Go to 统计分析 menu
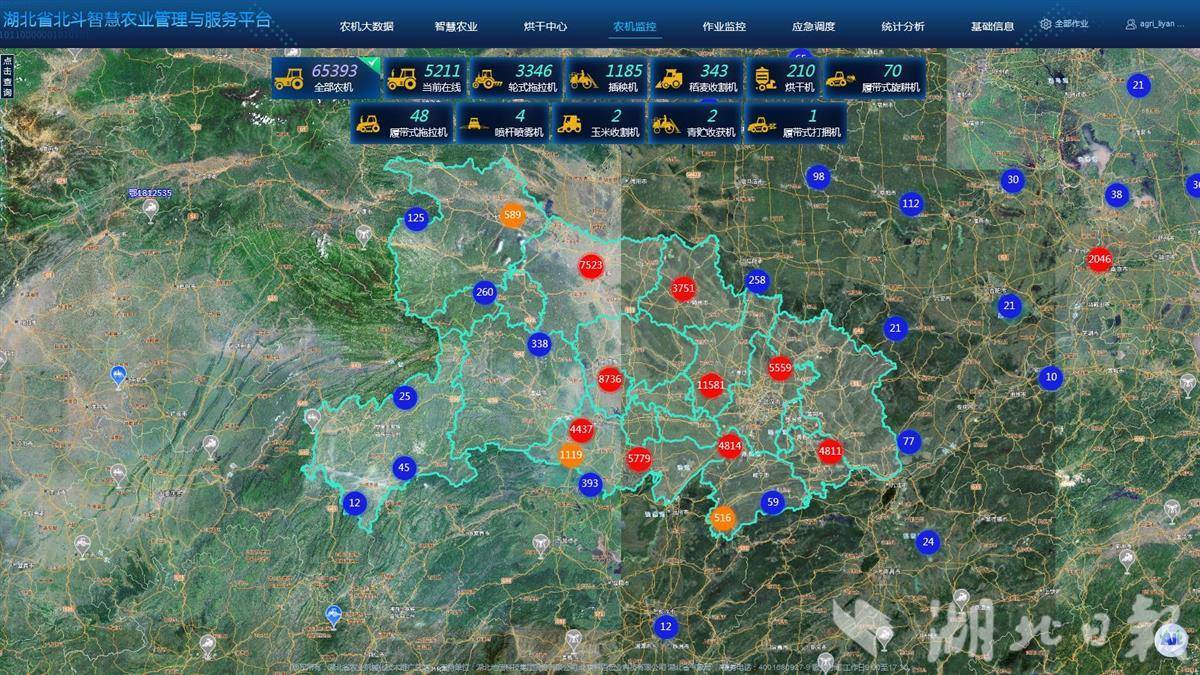The image size is (1200, 675). (x=903, y=26)
